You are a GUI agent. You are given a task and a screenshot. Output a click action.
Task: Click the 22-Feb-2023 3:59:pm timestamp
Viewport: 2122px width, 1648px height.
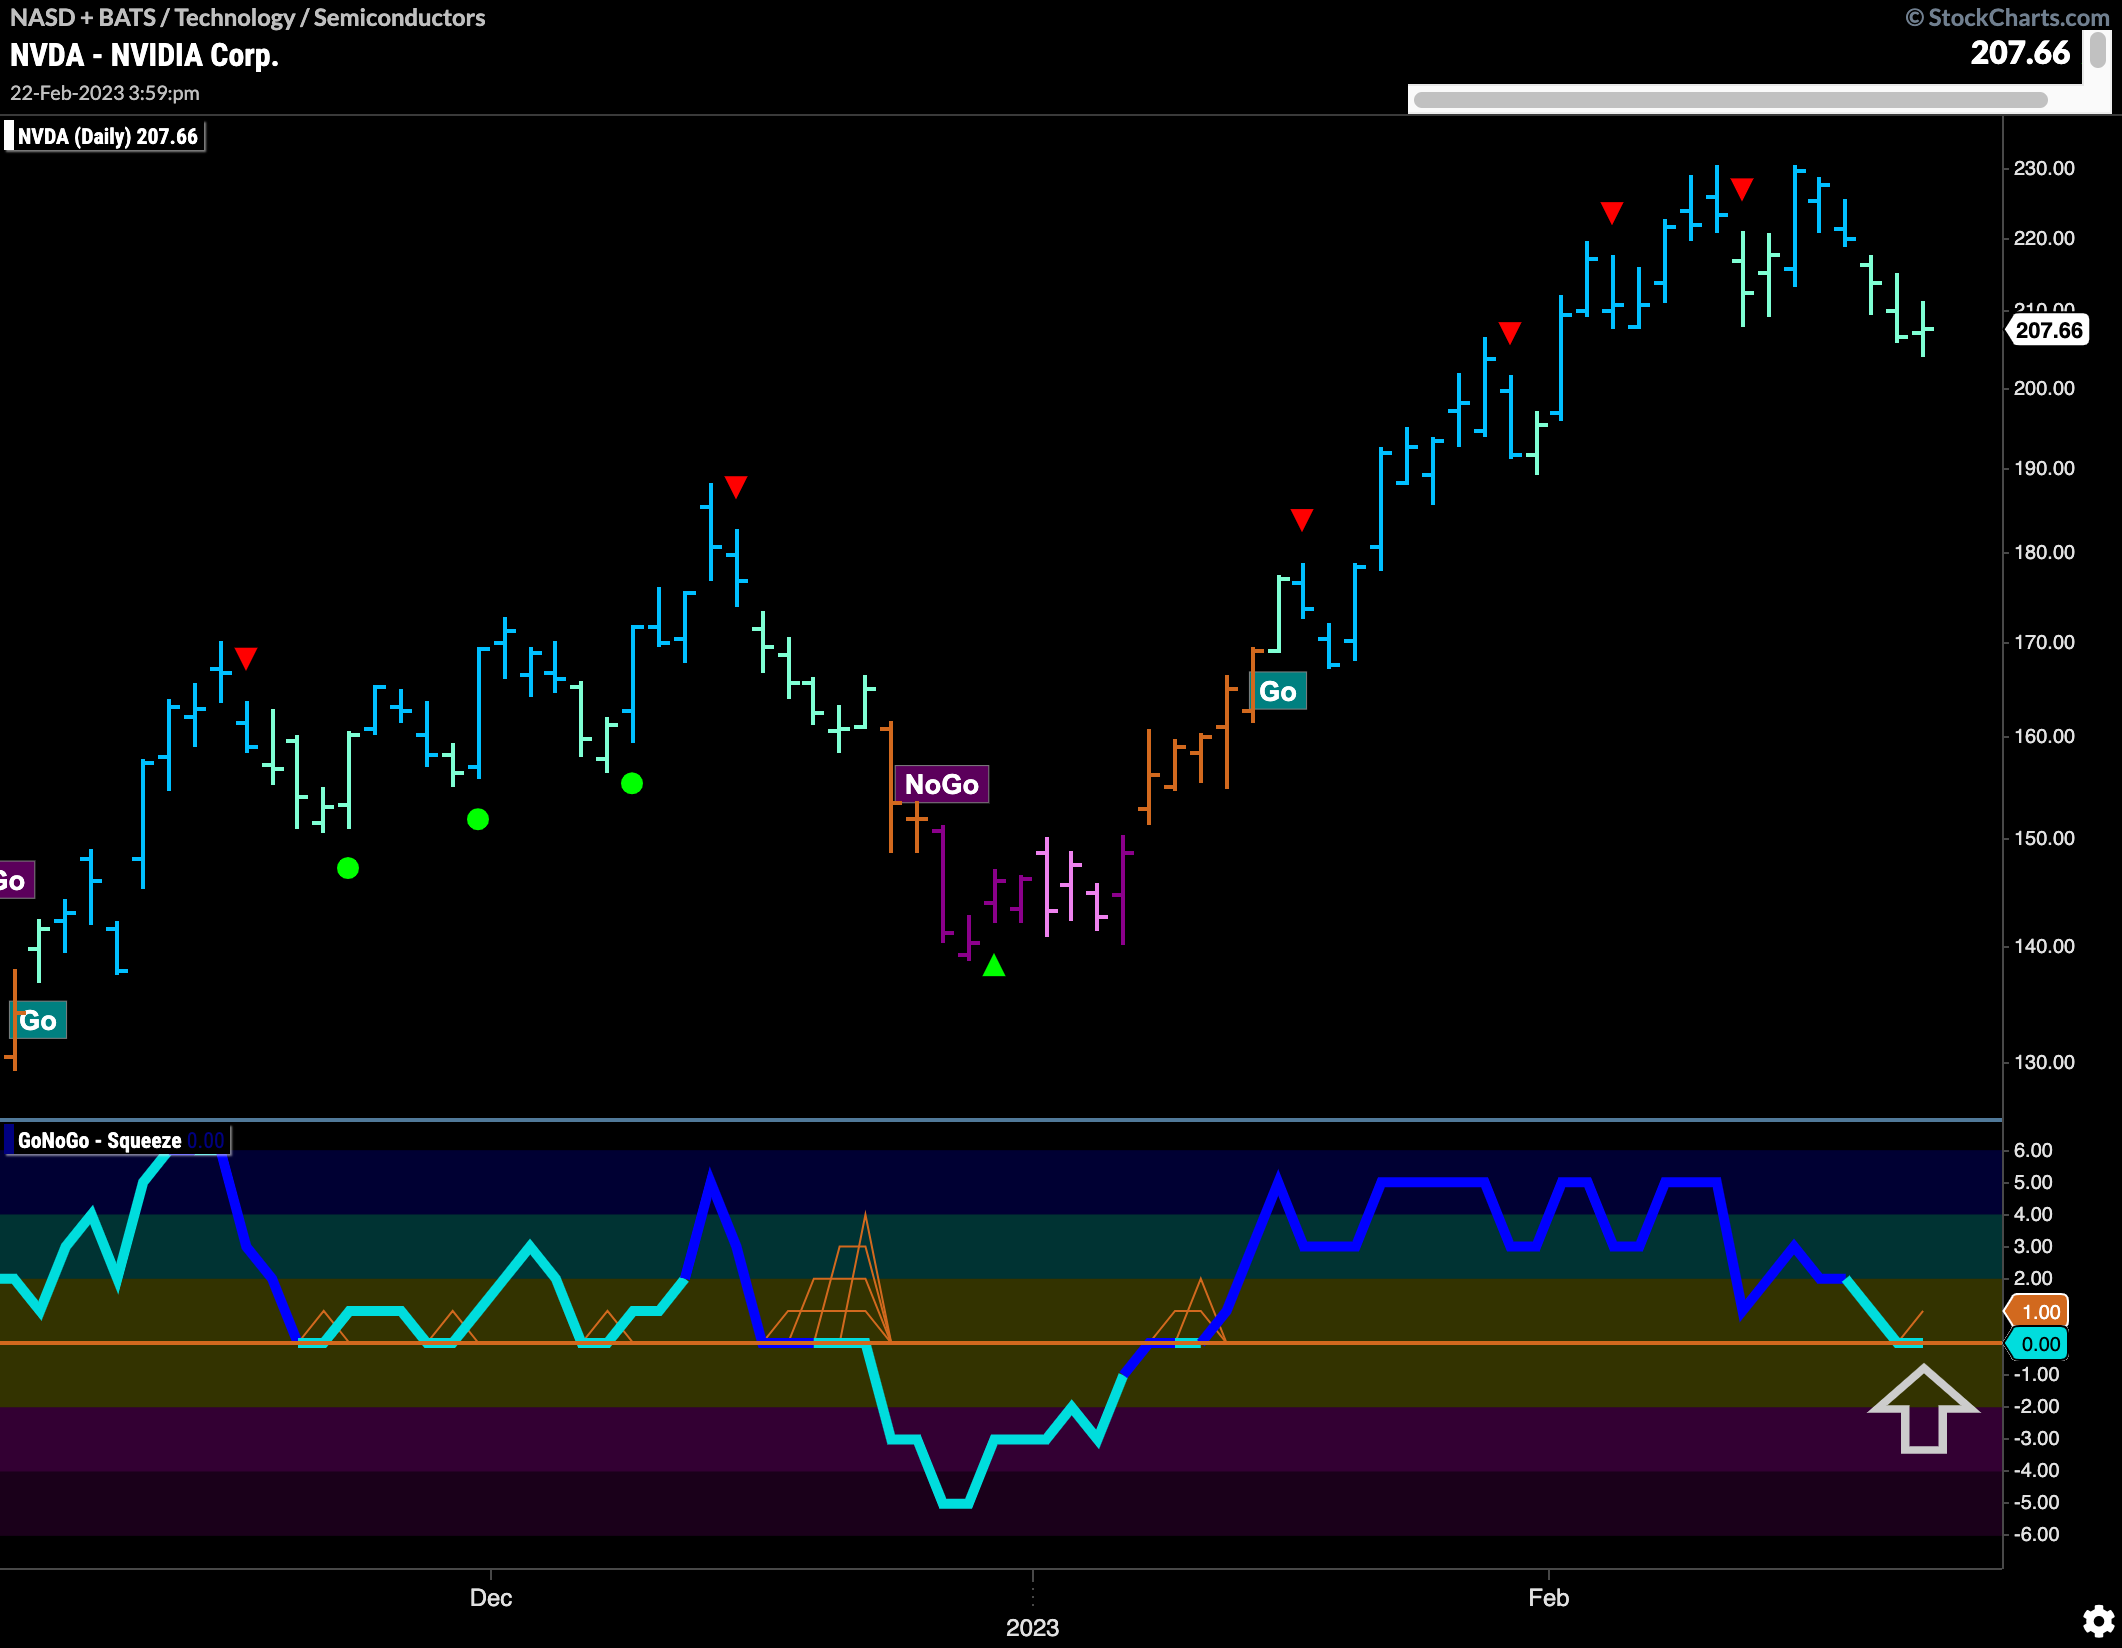pyautogui.click(x=105, y=93)
